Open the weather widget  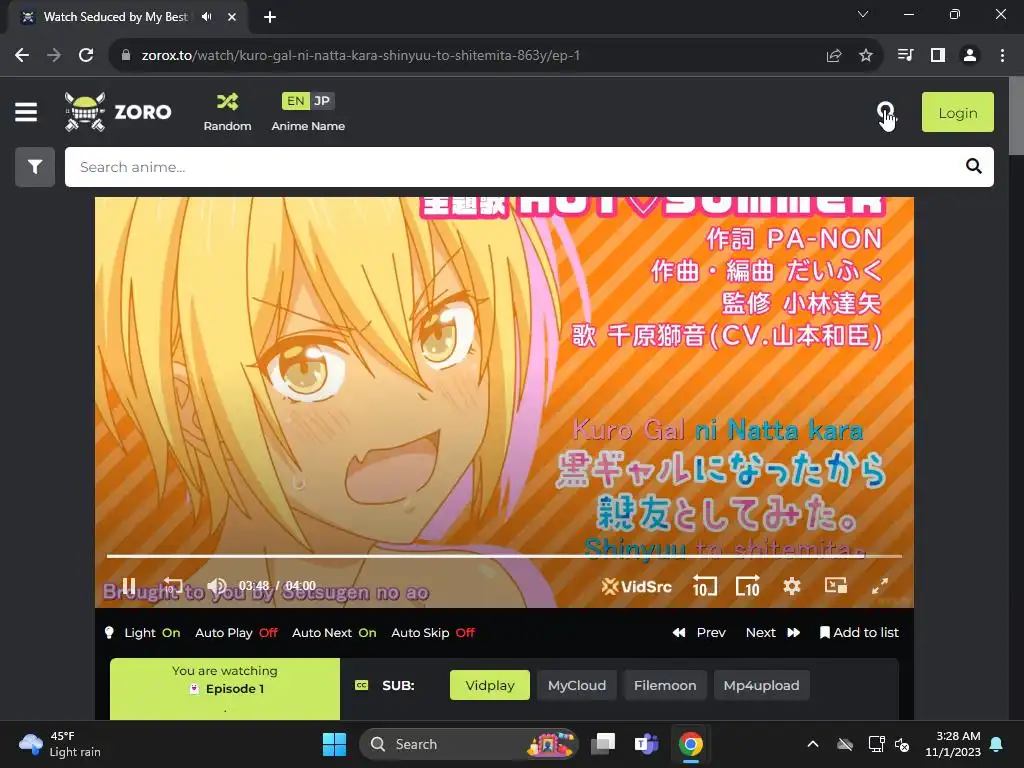click(x=60, y=744)
